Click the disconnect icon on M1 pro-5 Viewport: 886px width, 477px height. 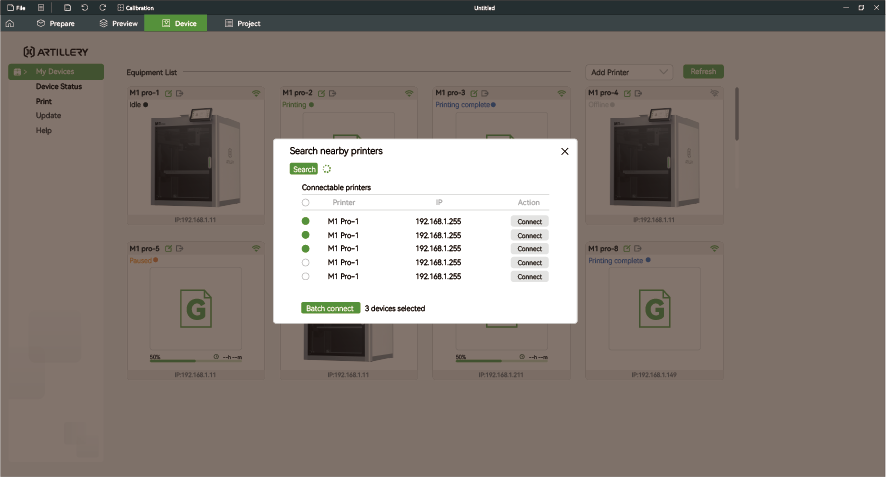(180, 249)
